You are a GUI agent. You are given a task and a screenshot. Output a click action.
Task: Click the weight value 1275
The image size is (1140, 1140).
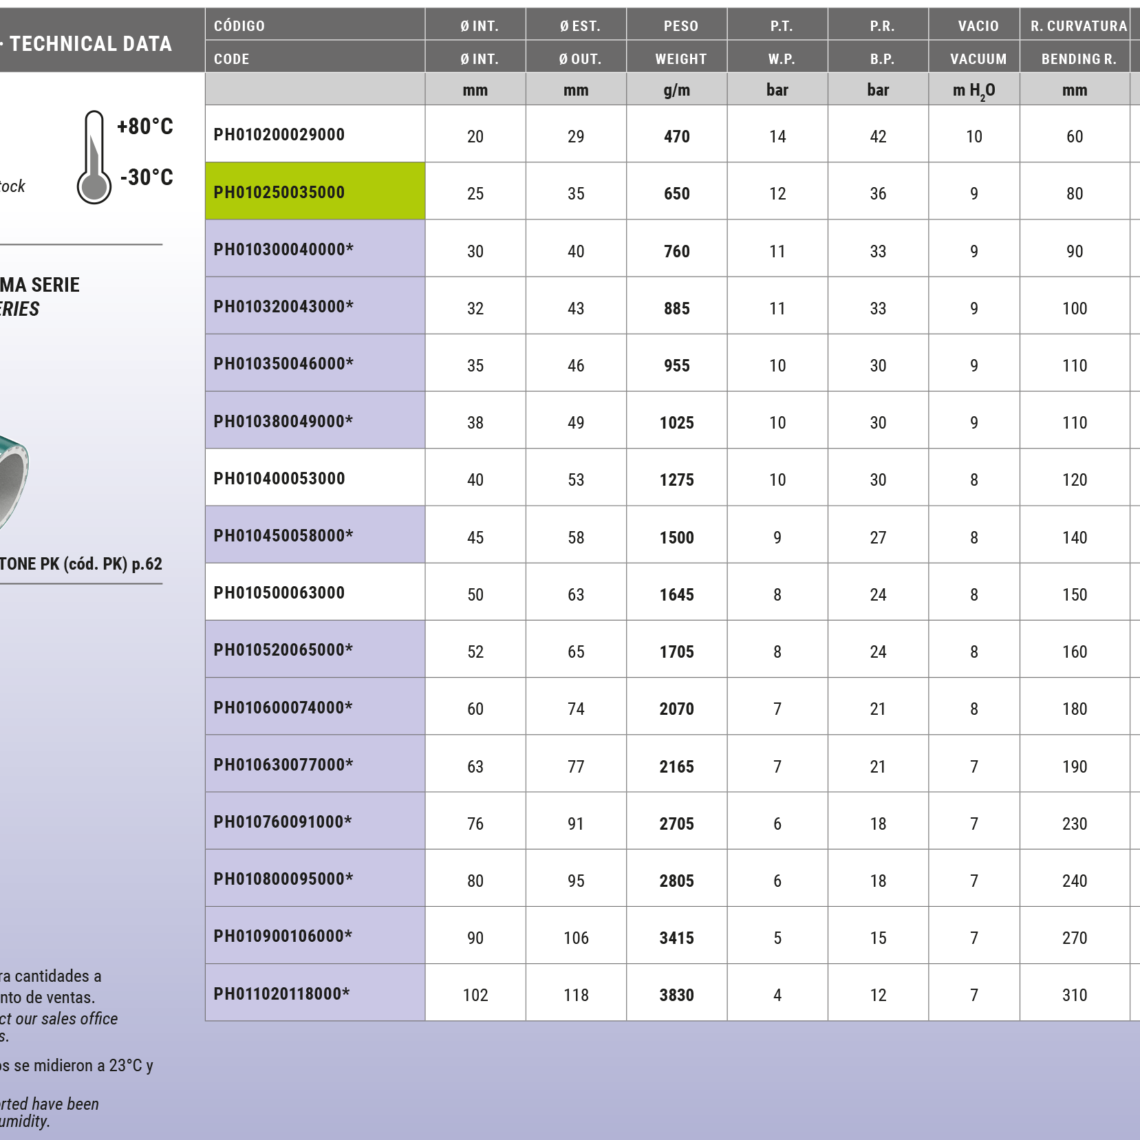tap(676, 480)
